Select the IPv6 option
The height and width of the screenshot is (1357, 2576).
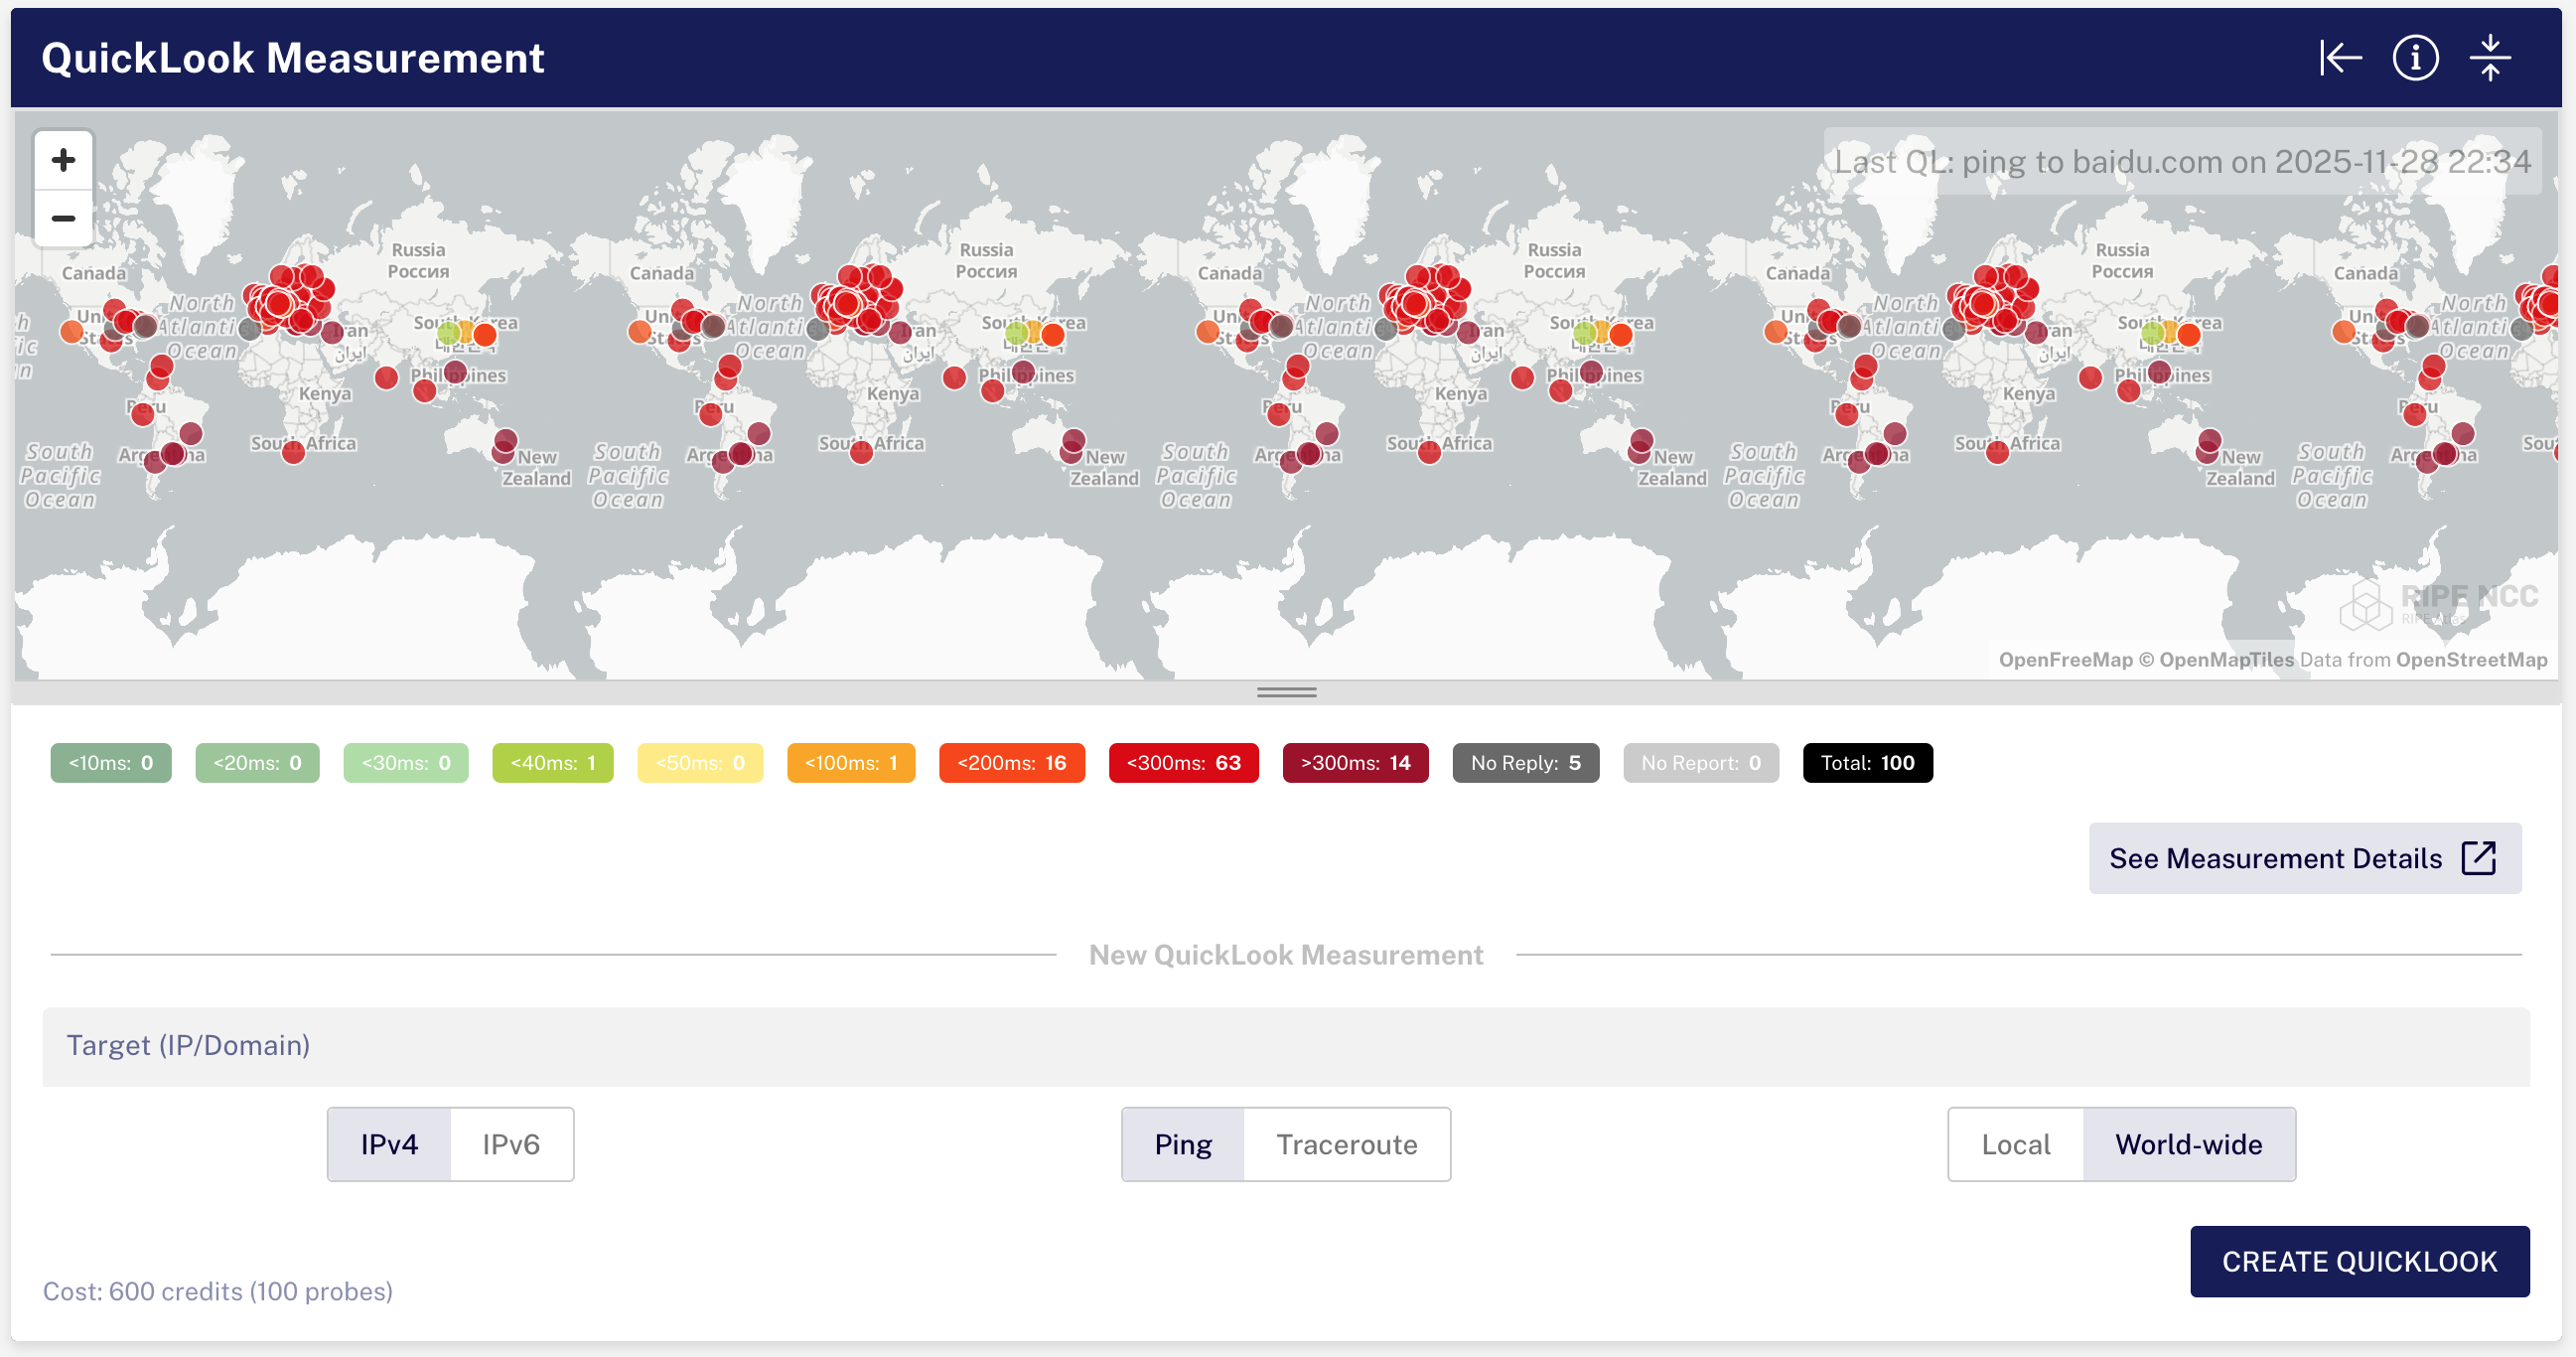(x=511, y=1144)
